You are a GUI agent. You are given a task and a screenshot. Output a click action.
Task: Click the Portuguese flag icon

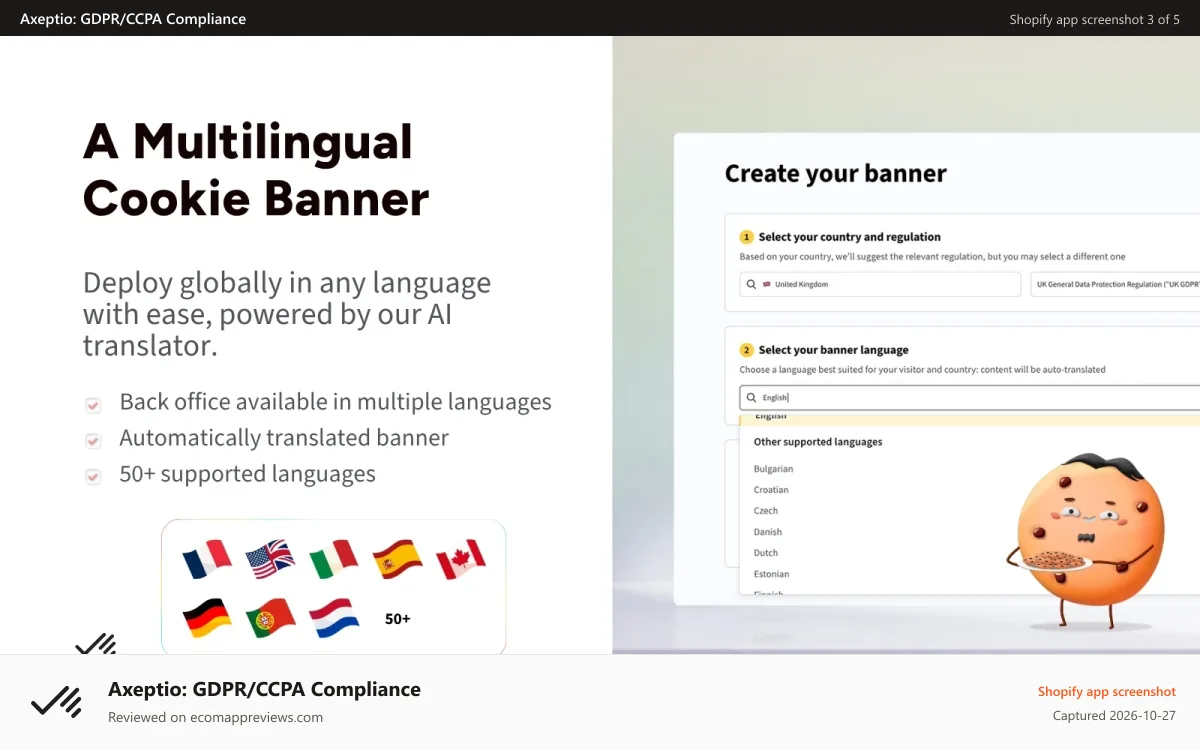(x=270, y=618)
